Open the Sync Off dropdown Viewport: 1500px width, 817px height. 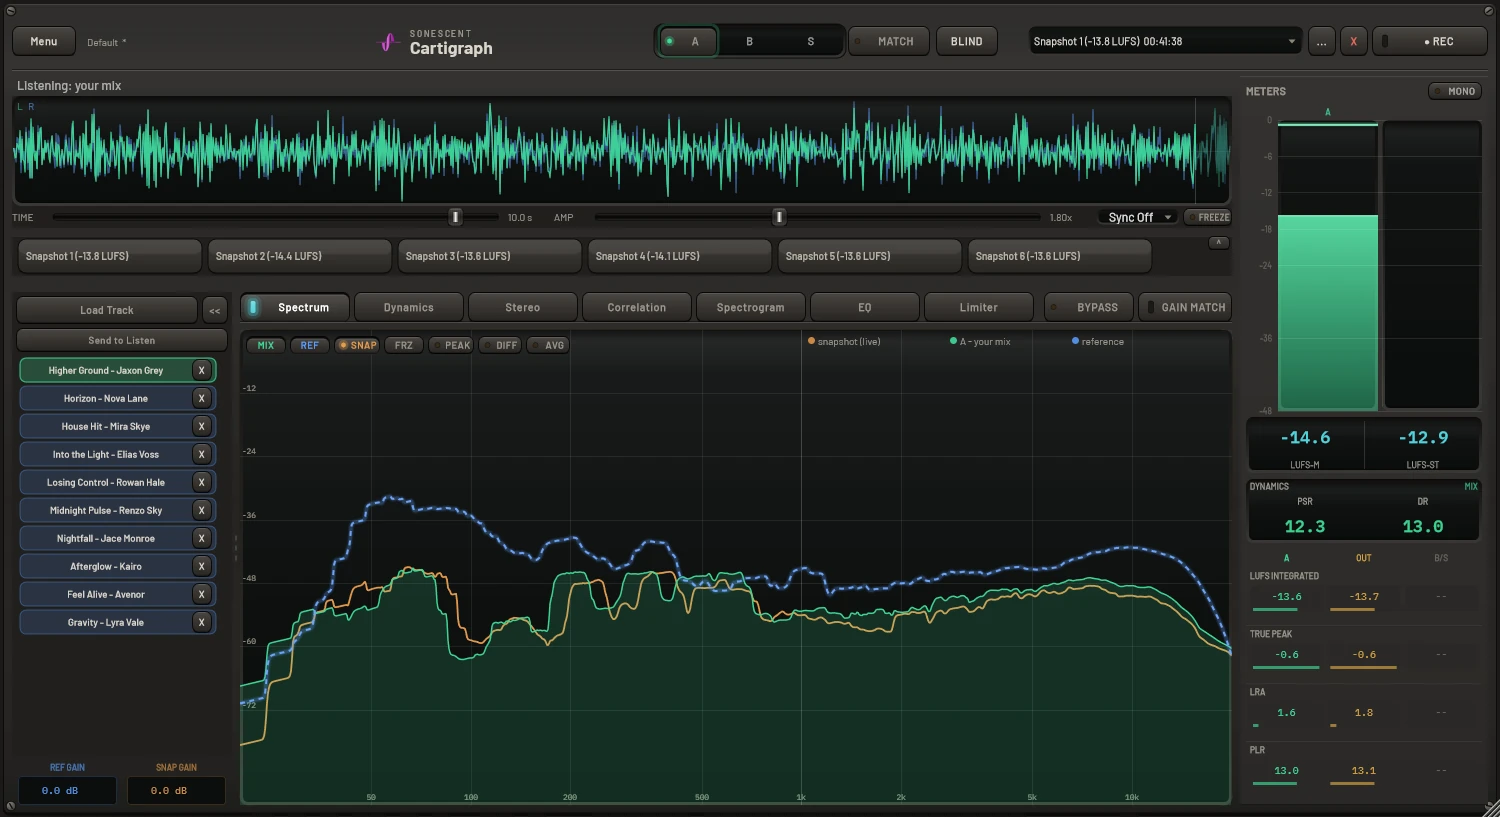tap(1139, 217)
